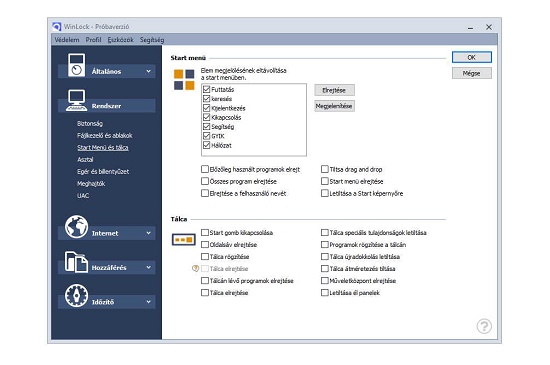Click the Start menü colored squares icon
The image size is (550, 365).
click(x=184, y=80)
